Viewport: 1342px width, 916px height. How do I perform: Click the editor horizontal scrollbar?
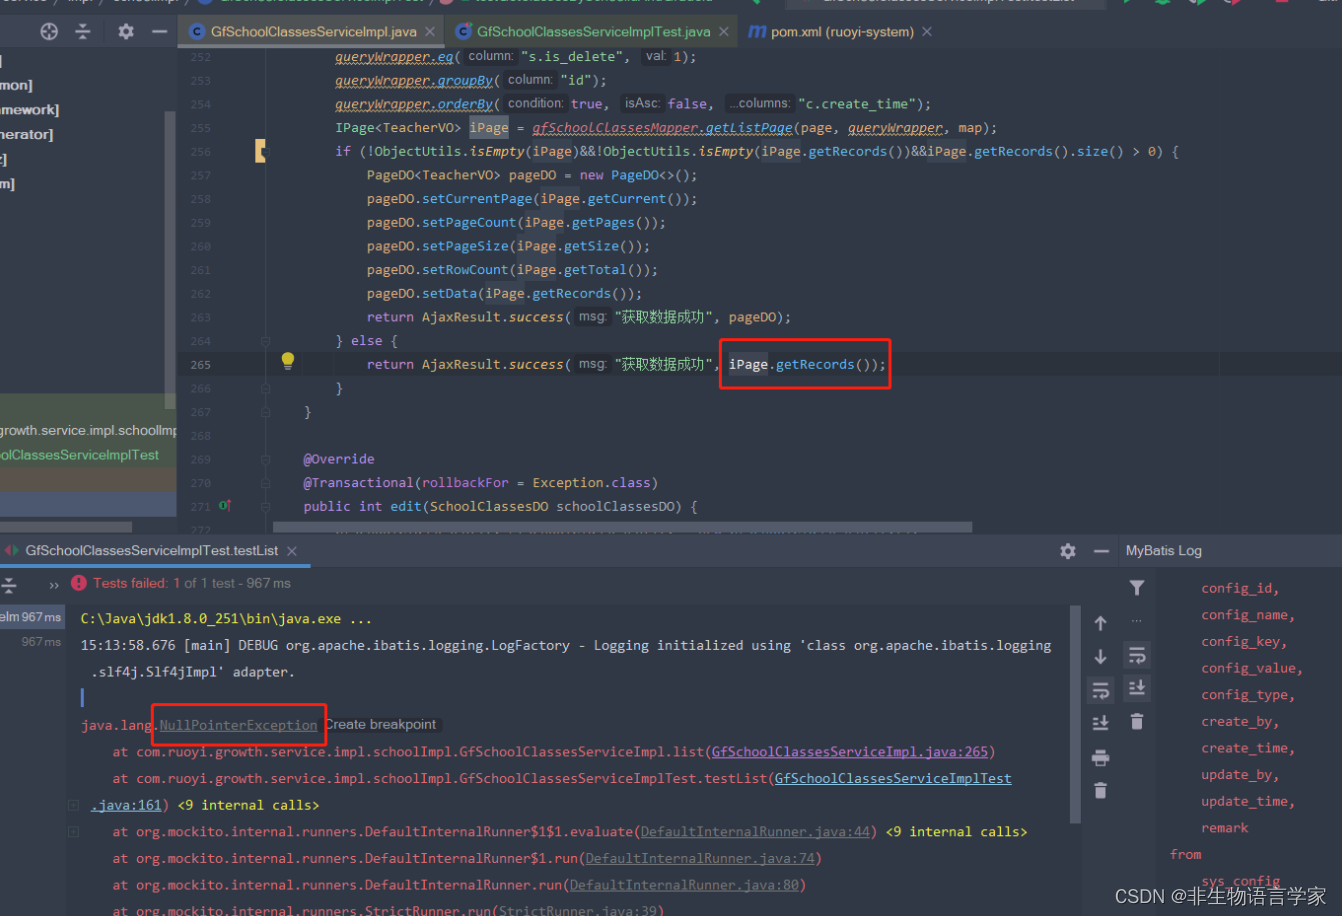(623, 527)
